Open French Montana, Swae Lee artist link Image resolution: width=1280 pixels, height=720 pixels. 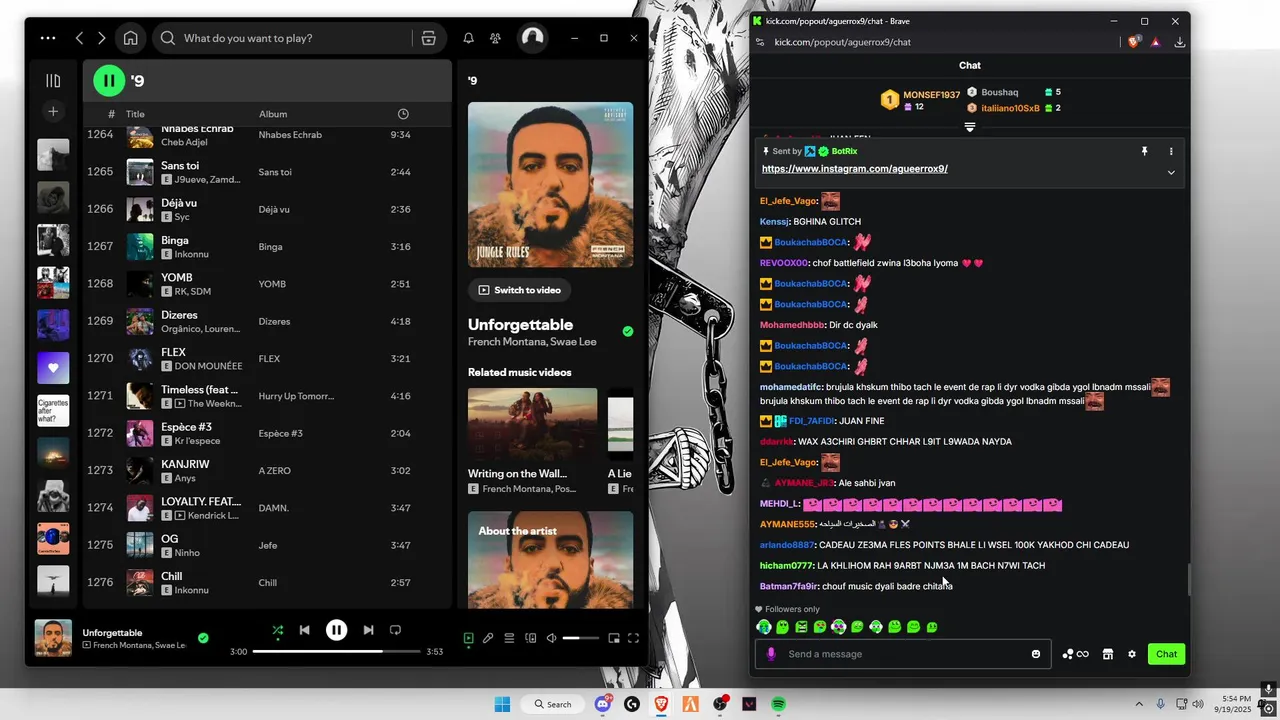[x=532, y=342]
